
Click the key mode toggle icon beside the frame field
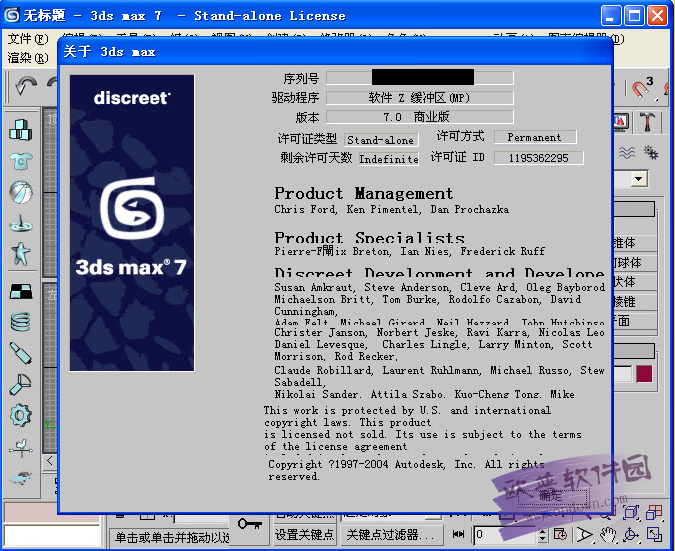point(459,534)
